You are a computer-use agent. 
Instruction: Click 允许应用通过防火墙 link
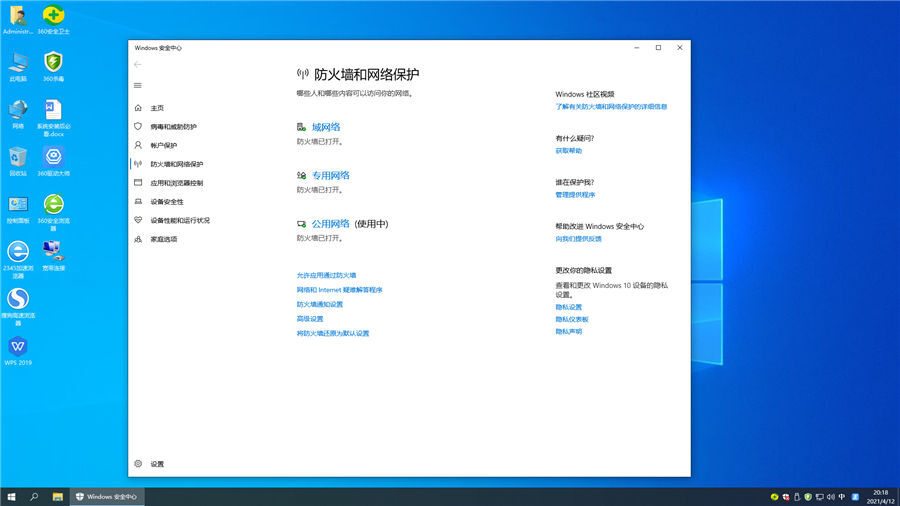(326, 275)
